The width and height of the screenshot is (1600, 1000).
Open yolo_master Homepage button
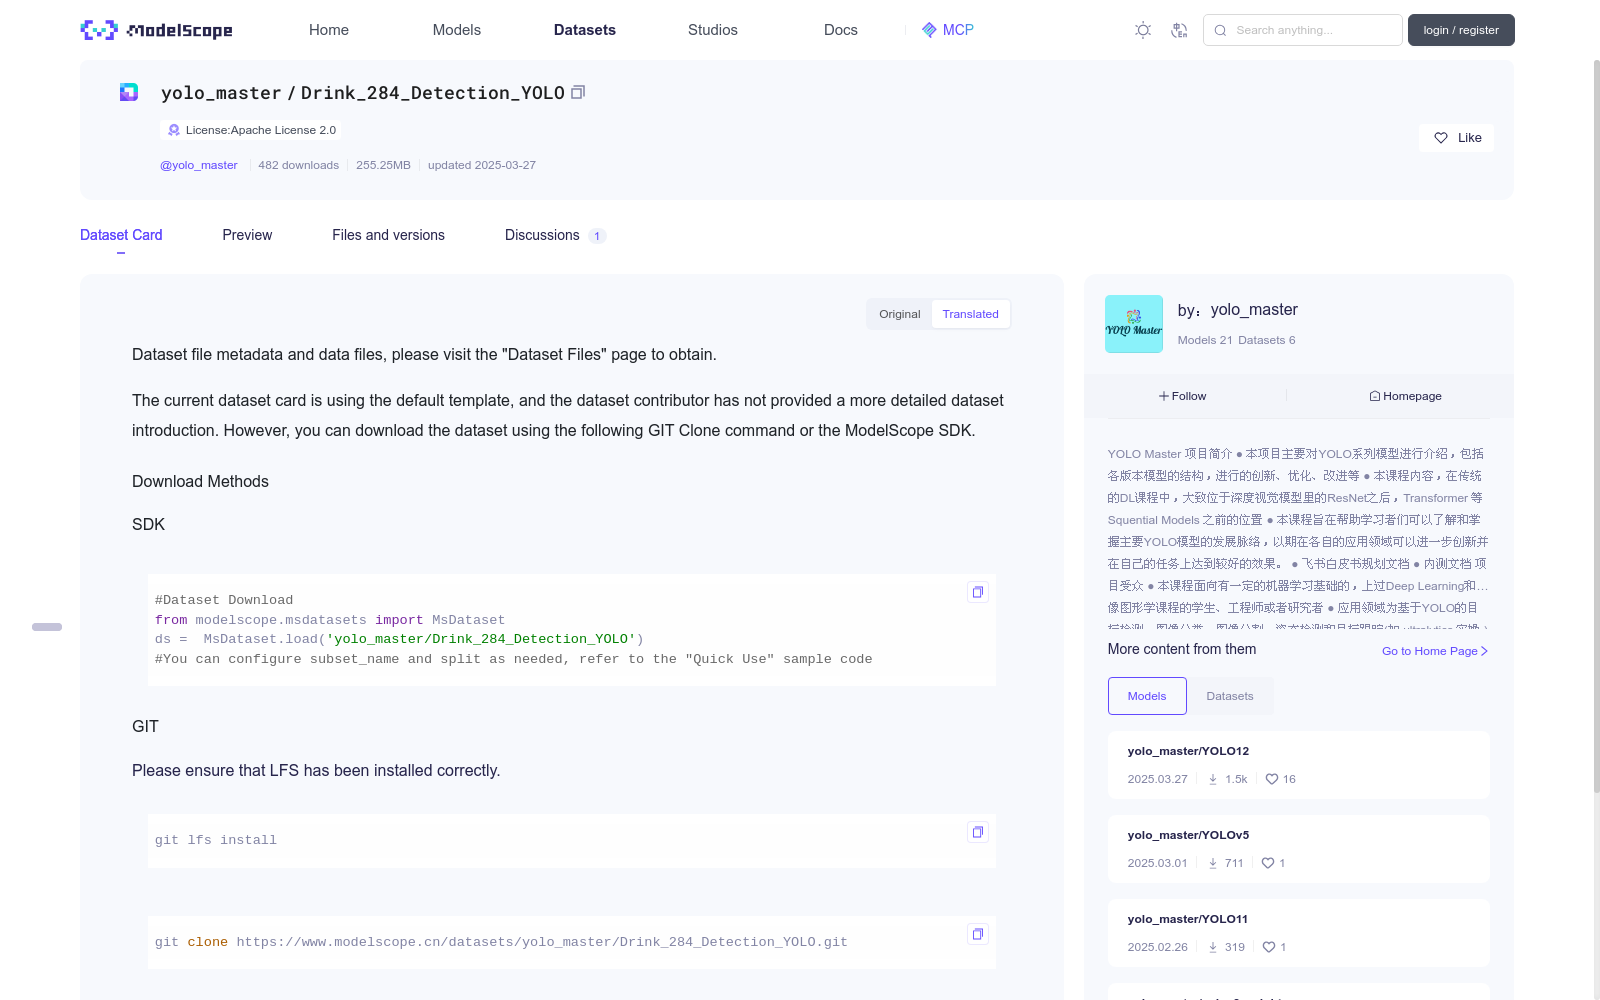coord(1405,396)
